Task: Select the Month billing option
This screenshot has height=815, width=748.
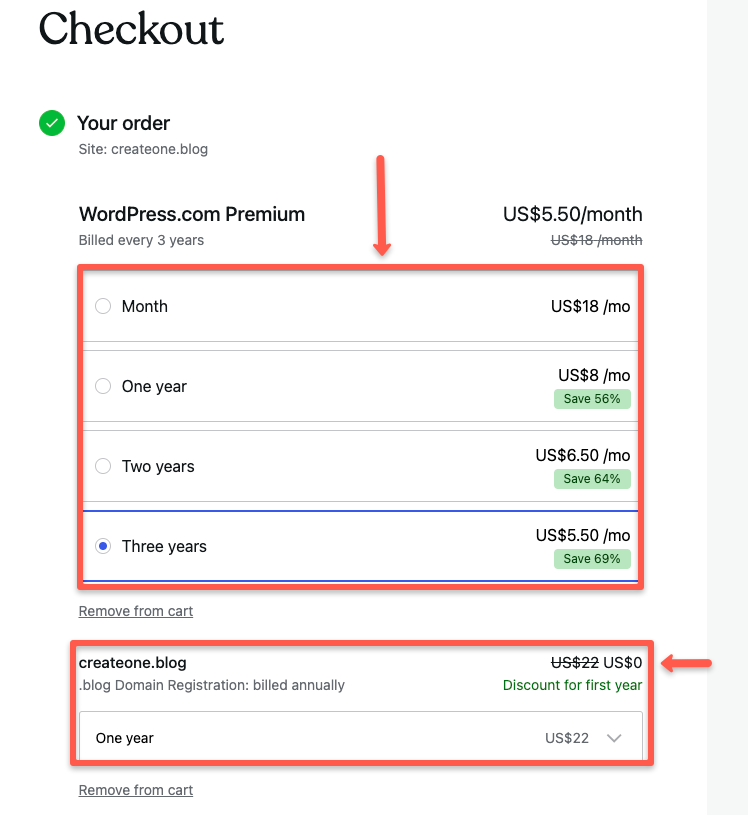Action: click(102, 306)
